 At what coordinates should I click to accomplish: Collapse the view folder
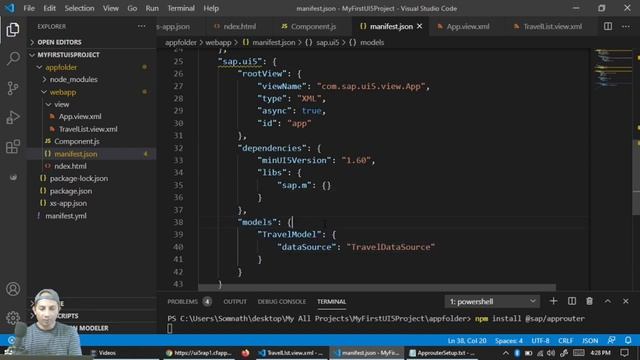92,104
